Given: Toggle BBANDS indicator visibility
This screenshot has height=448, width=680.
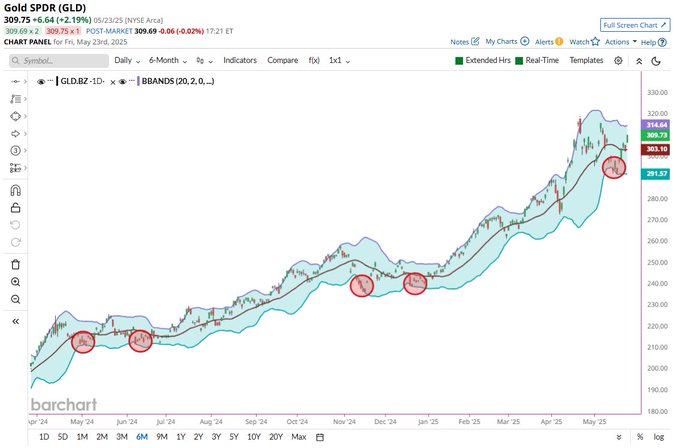Looking at the screenshot, I should [x=122, y=82].
